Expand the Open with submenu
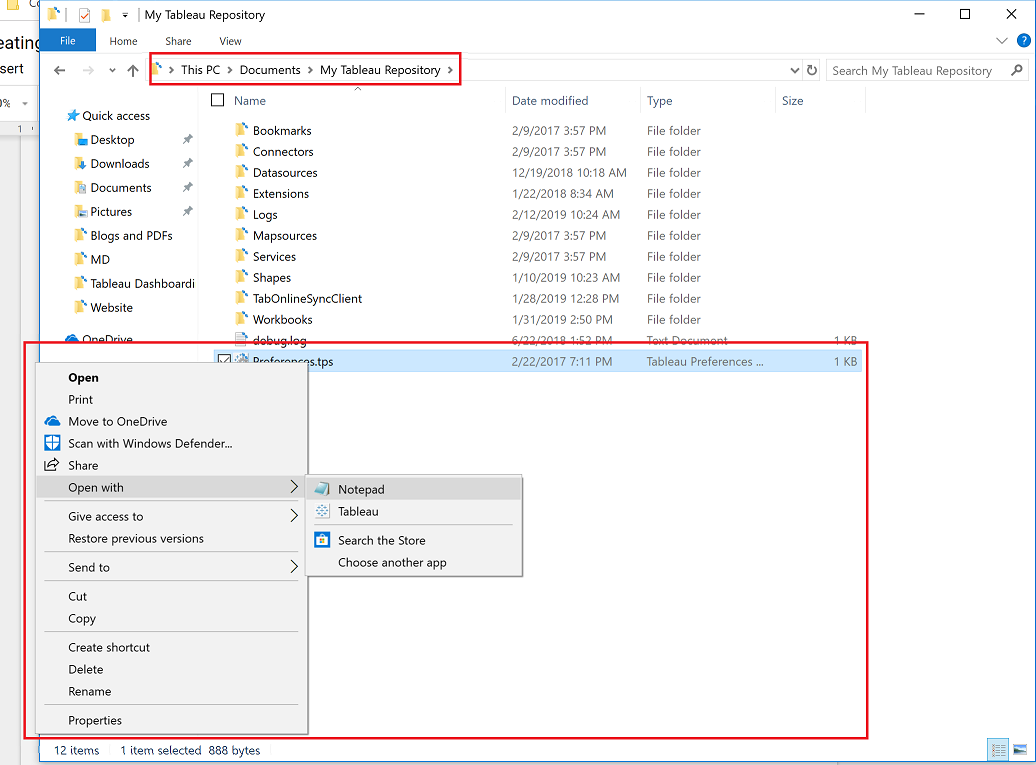 coord(171,487)
